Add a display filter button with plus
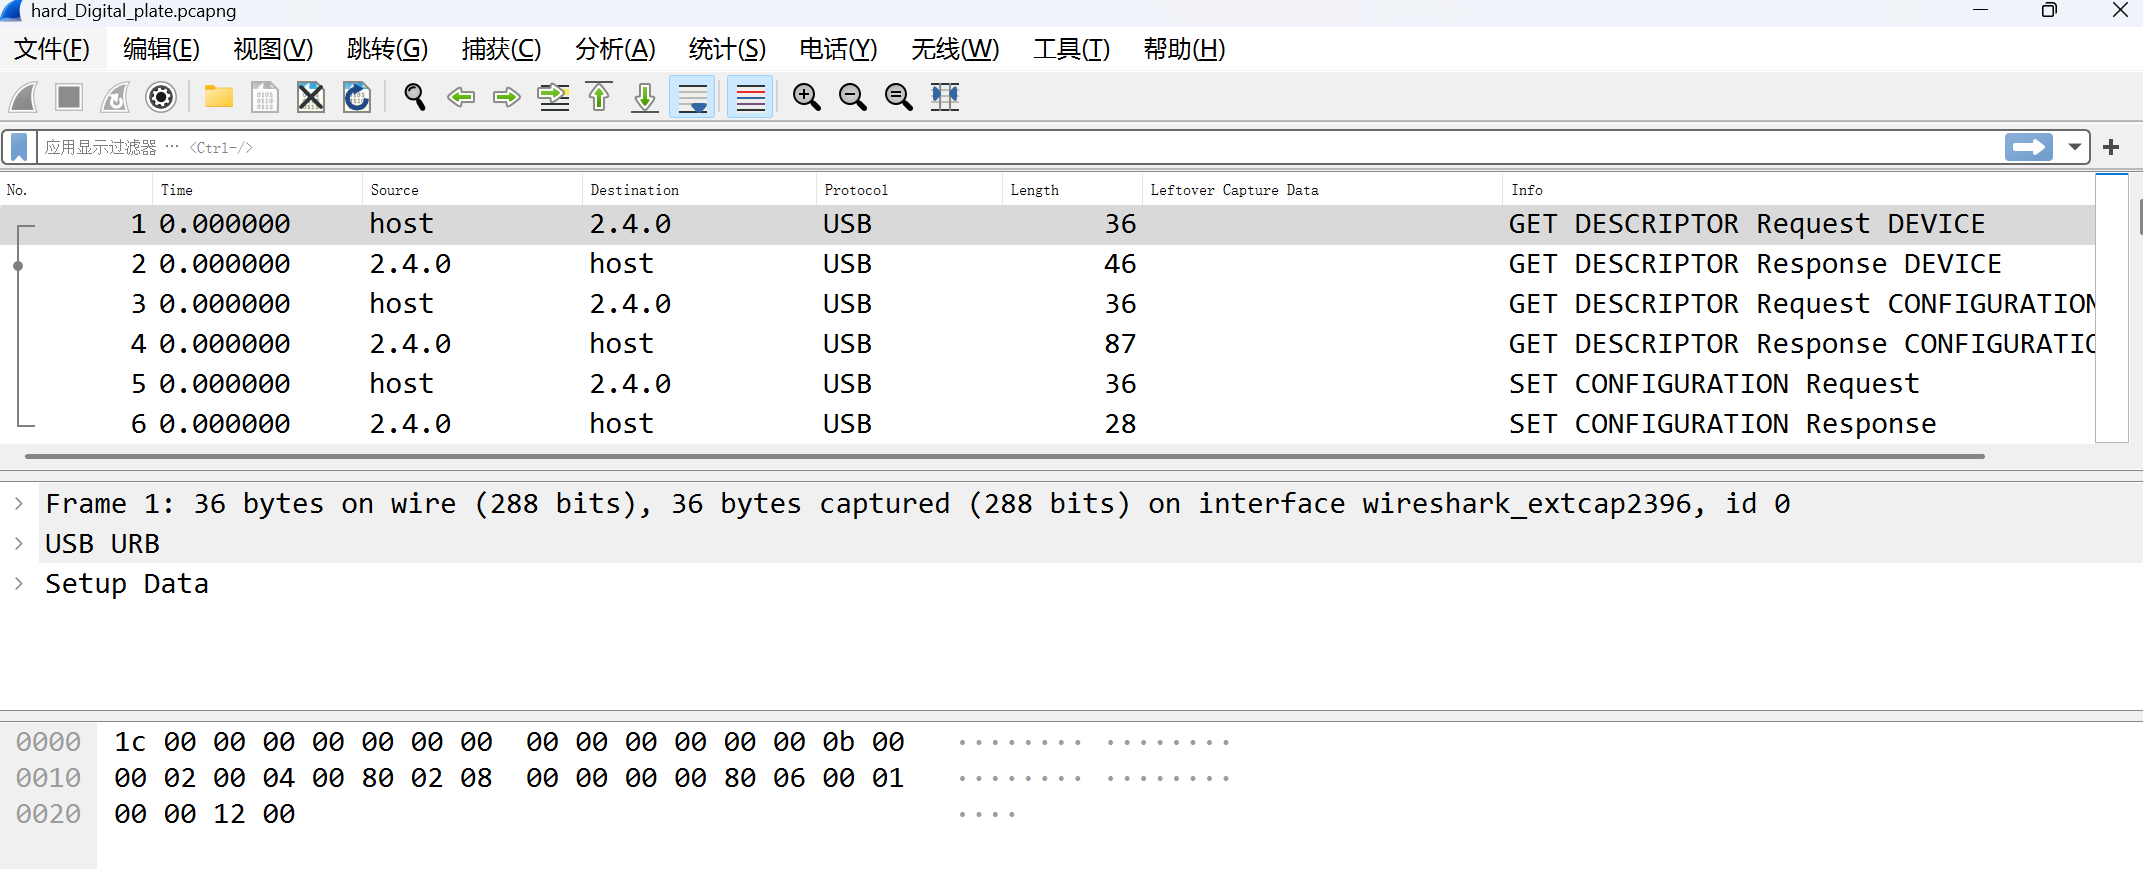2143x869 pixels. coord(2111,148)
